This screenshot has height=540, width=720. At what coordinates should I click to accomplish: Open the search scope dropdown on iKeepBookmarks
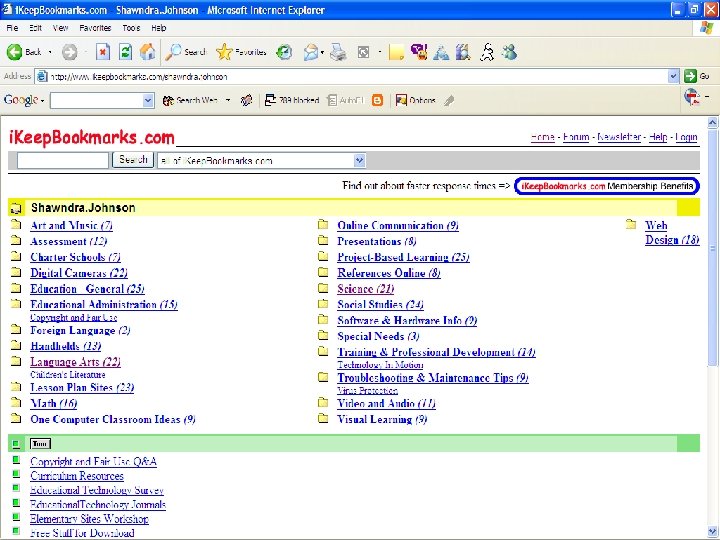tap(359, 160)
